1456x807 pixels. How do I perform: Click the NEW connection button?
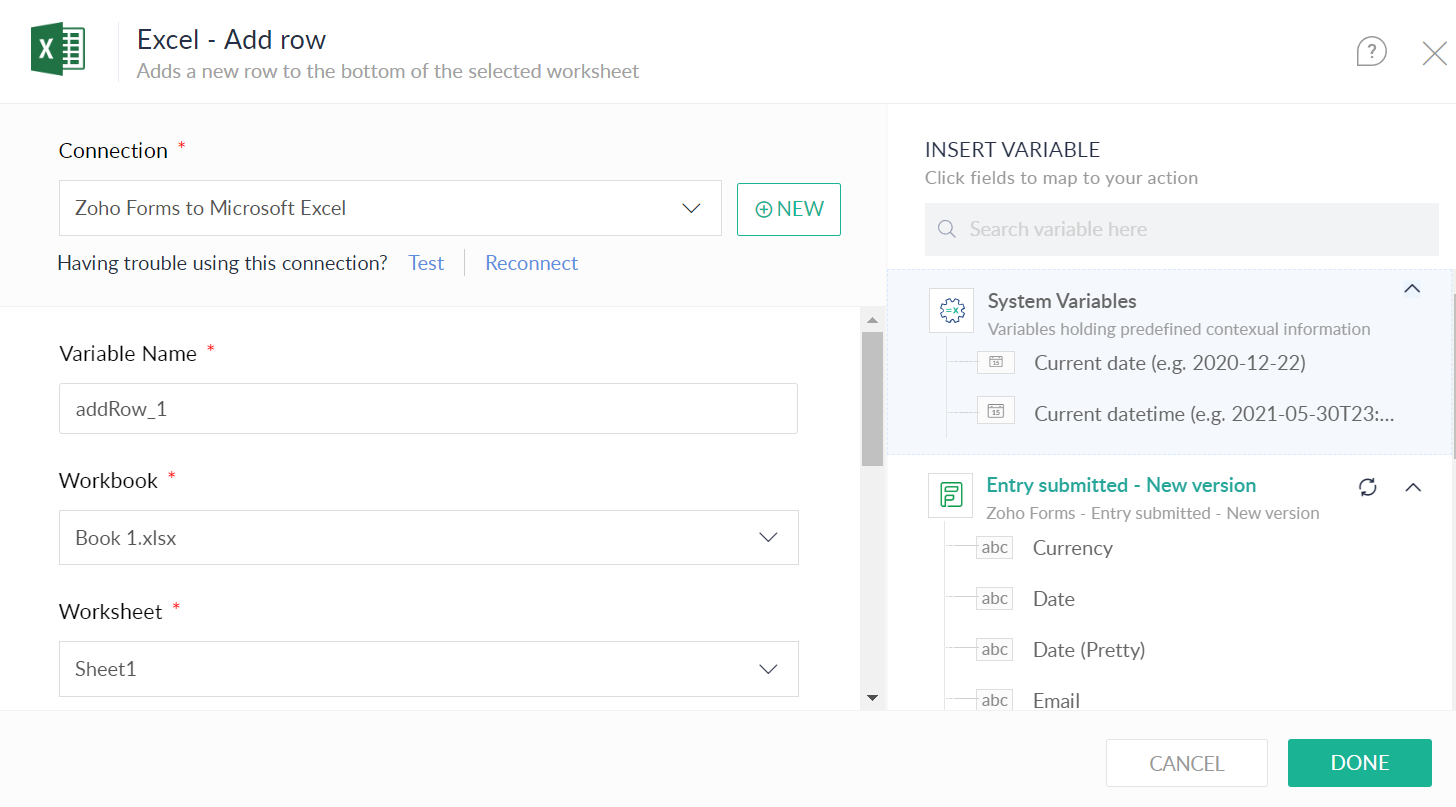click(789, 209)
